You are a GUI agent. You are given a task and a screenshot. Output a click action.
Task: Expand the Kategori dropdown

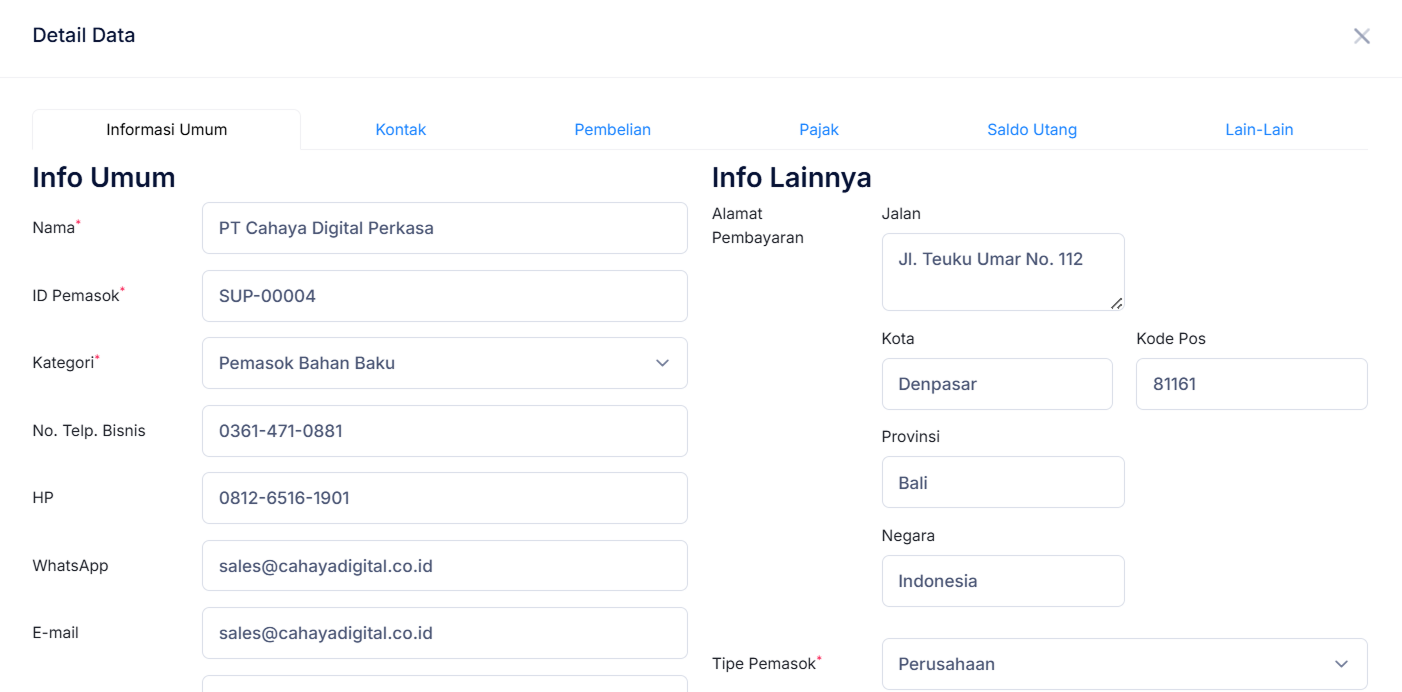click(x=444, y=363)
